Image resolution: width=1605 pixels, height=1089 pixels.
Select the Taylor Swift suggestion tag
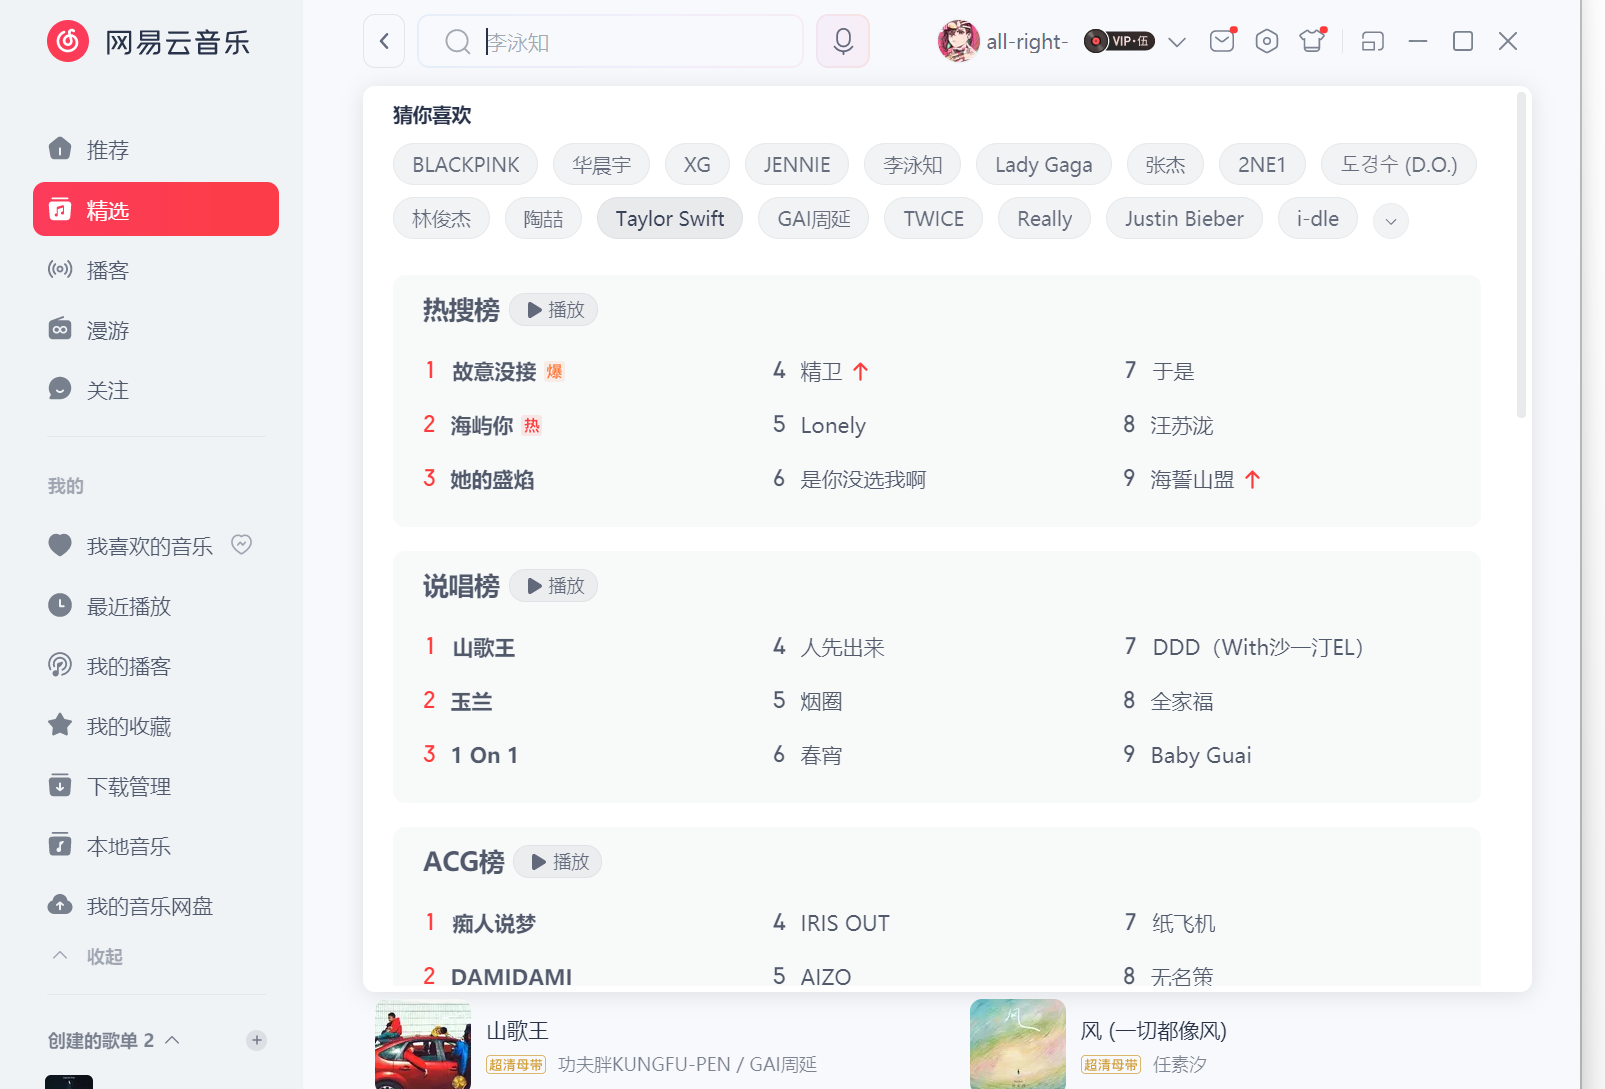click(x=670, y=219)
